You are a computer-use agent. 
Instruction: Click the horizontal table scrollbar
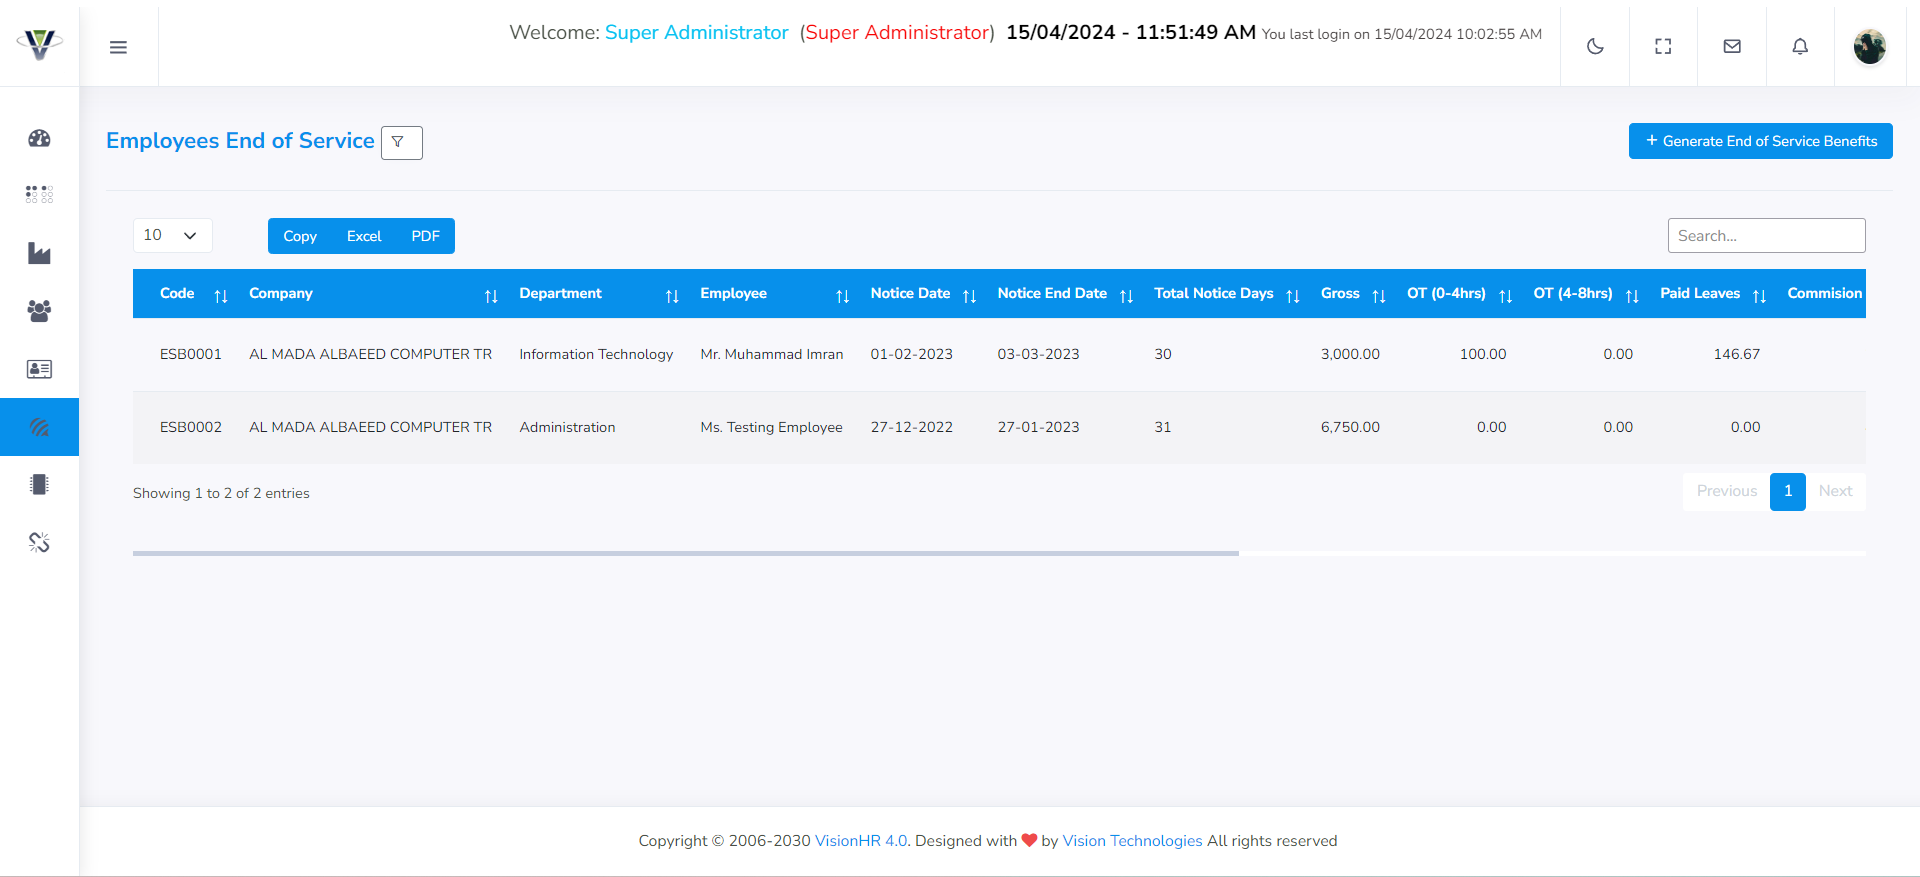pos(686,553)
